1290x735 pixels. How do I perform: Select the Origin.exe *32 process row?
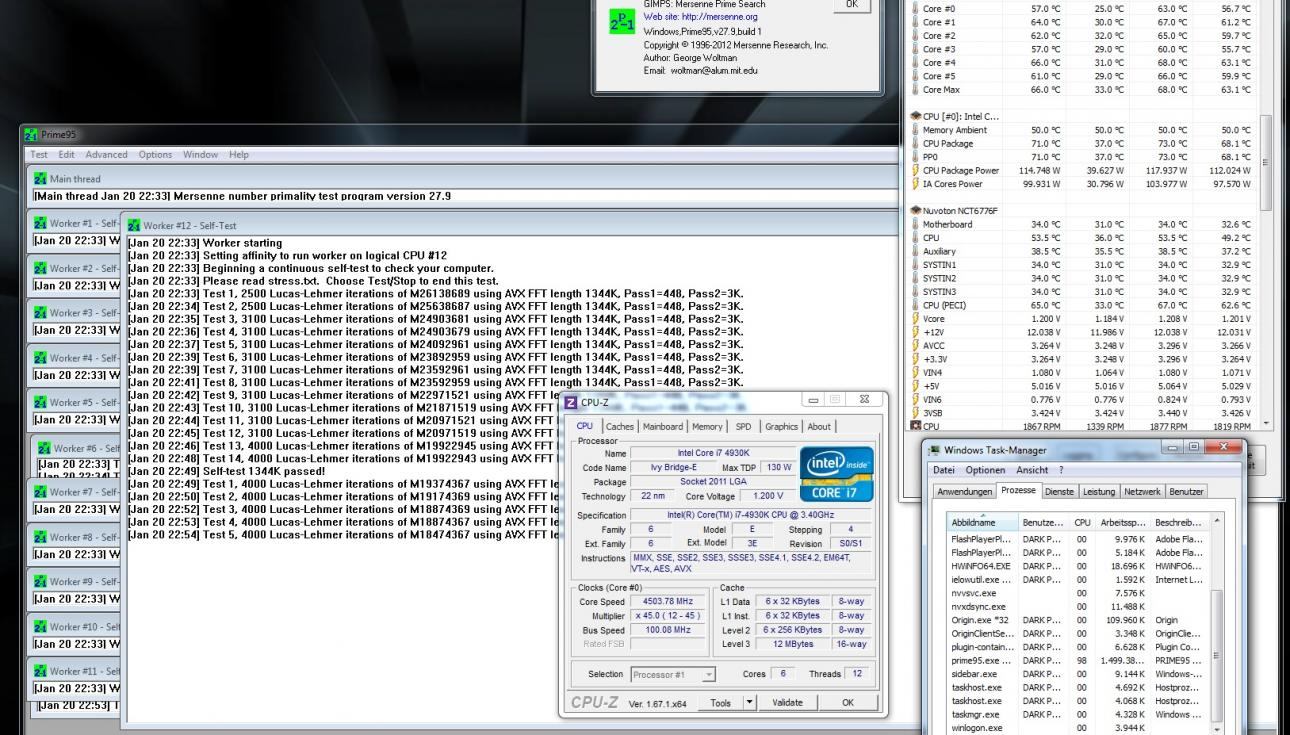(x=1078, y=620)
